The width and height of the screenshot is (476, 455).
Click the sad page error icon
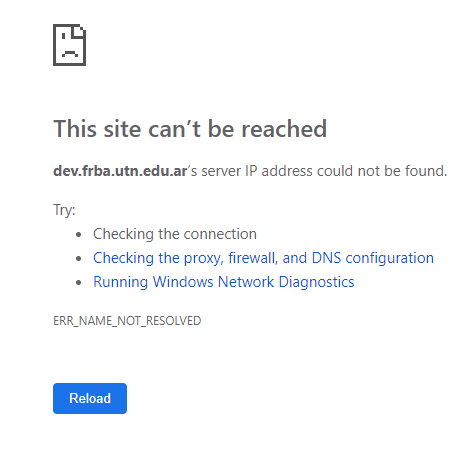[69, 45]
